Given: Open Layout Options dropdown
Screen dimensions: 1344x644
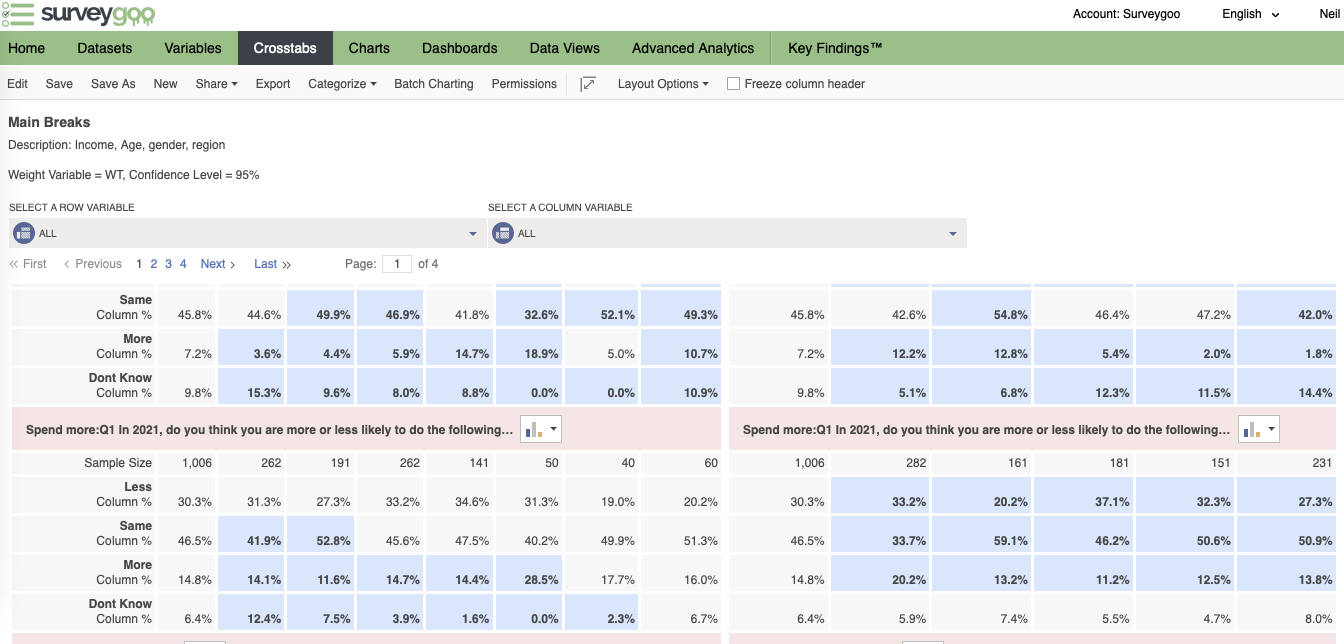Looking at the screenshot, I should pyautogui.click(x=663, y=84).
